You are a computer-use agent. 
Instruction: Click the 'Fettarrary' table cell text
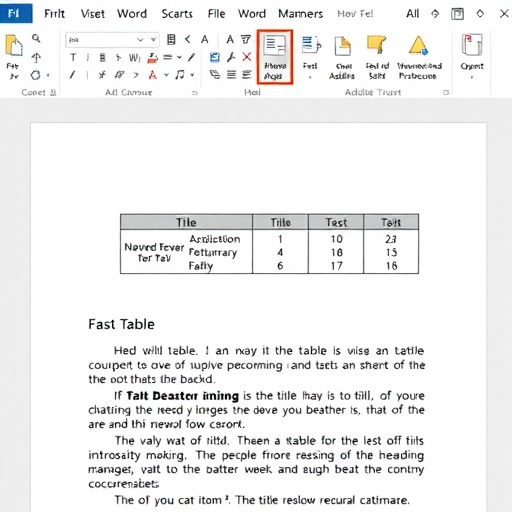213,252
